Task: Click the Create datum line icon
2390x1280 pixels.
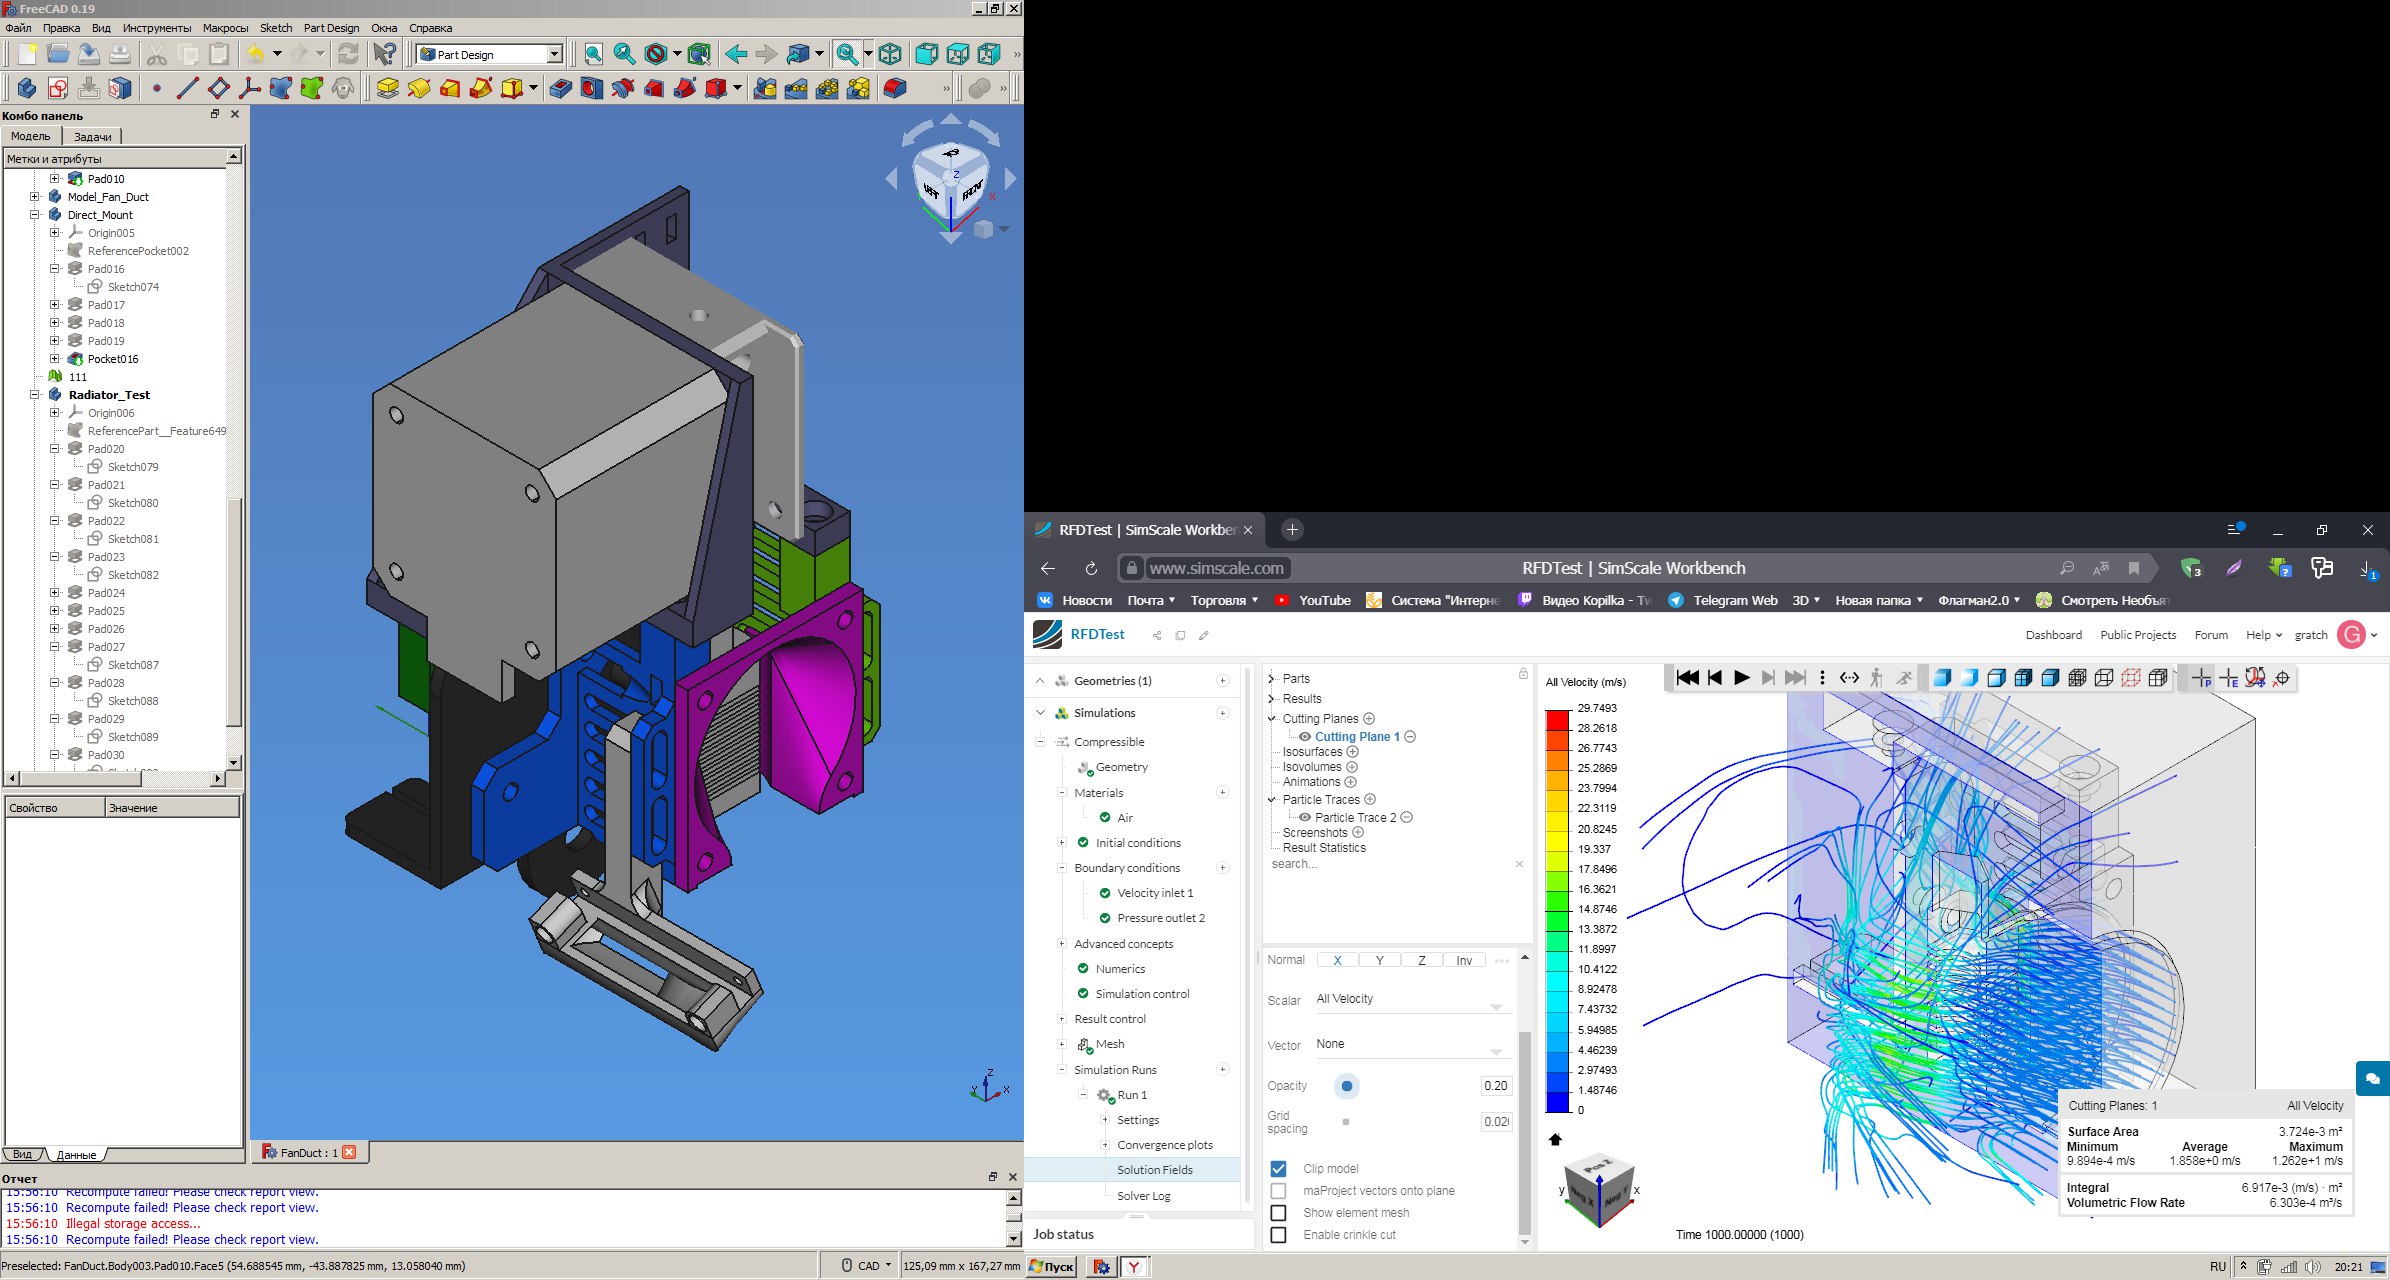Action: [x=187, y=89]
